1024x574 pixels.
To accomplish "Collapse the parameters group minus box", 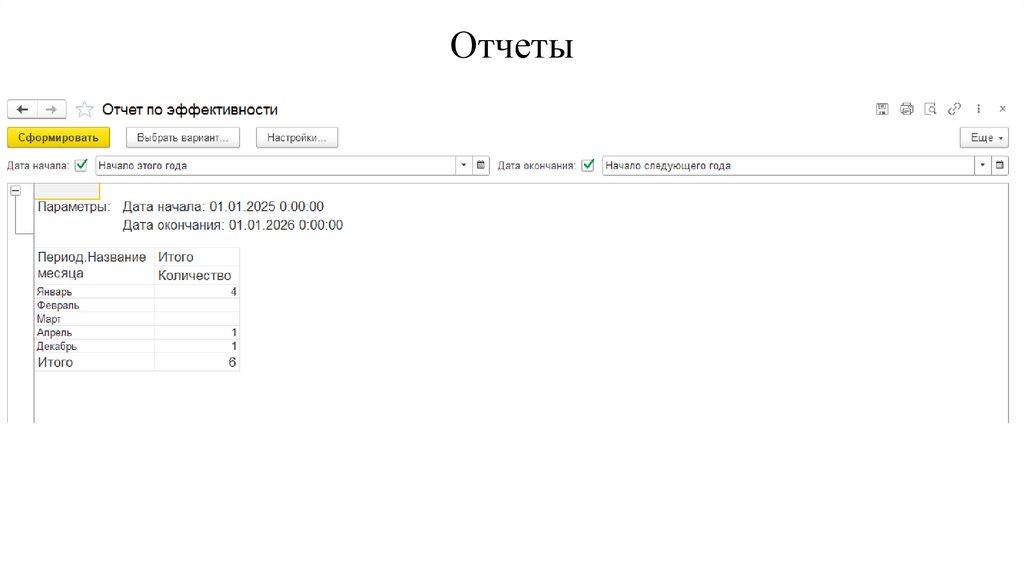I will coord(16,191).
